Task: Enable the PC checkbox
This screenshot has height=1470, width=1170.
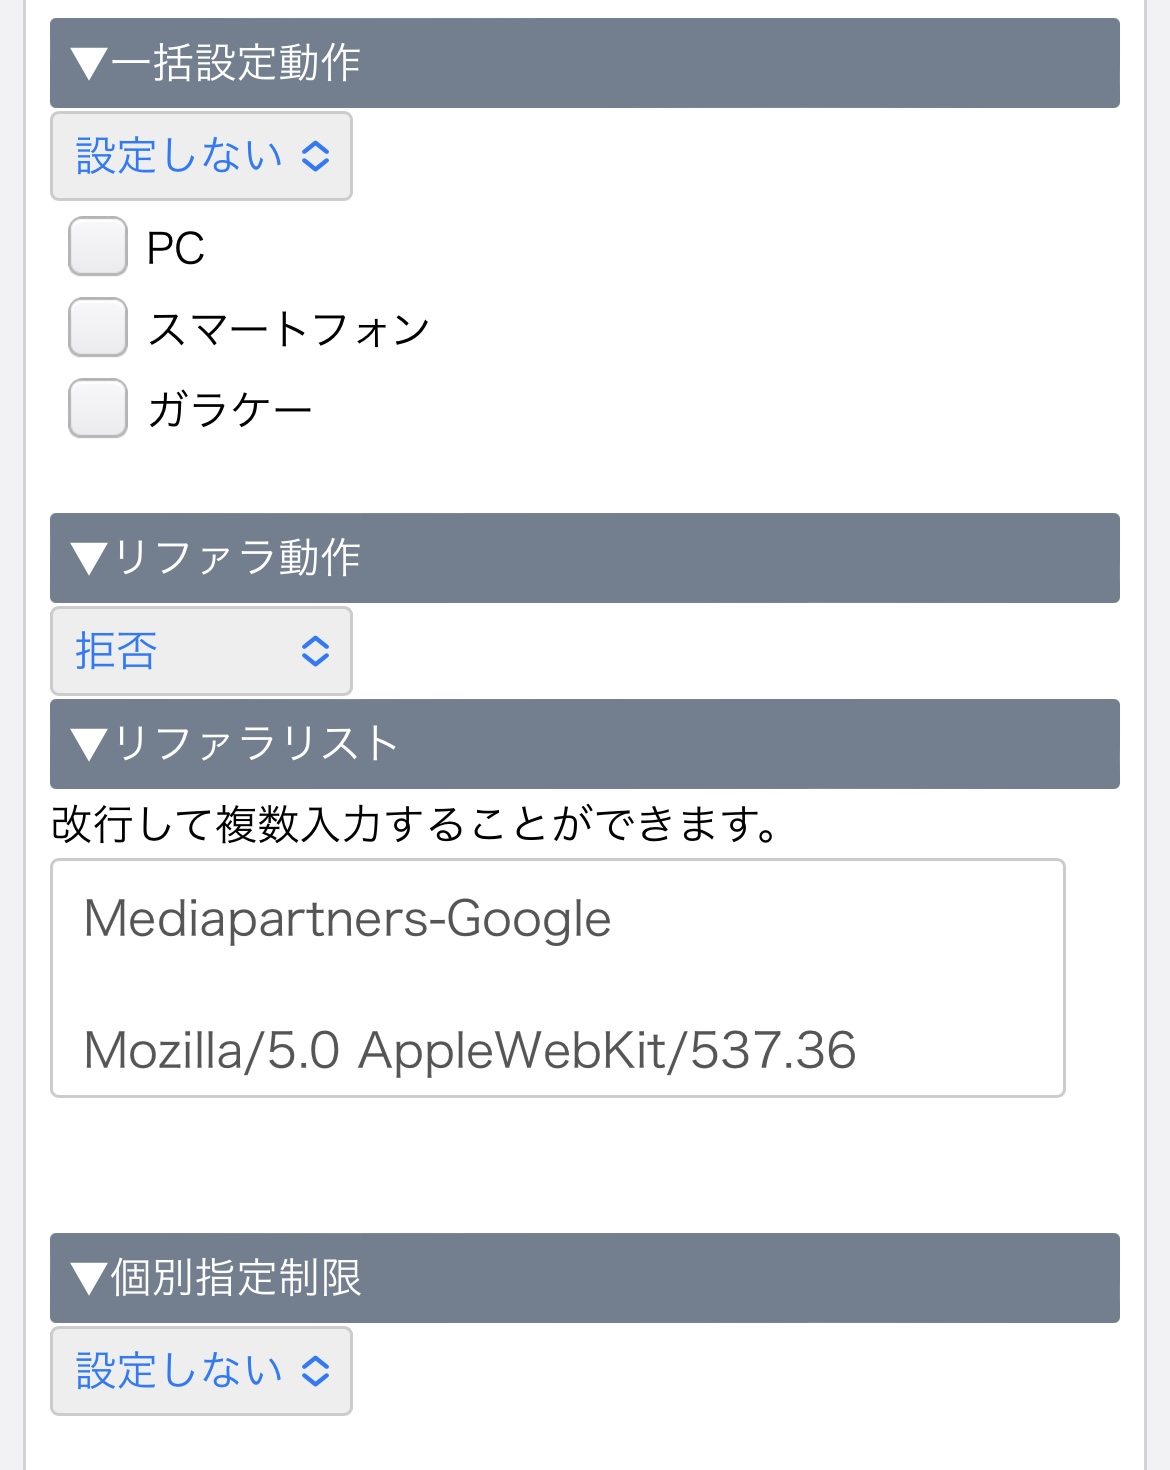Action: click(x=98, y=247)
